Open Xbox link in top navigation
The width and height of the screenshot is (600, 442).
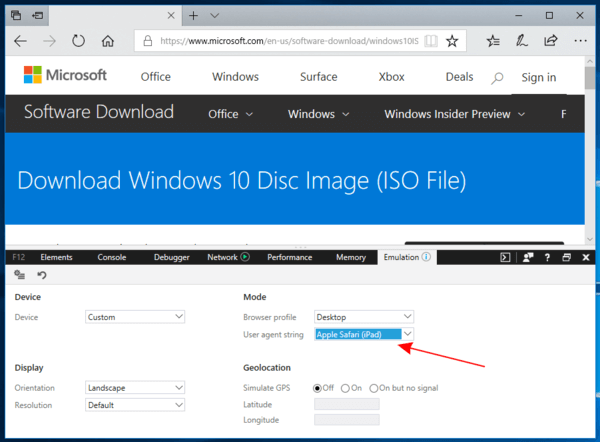click(391, 77)
